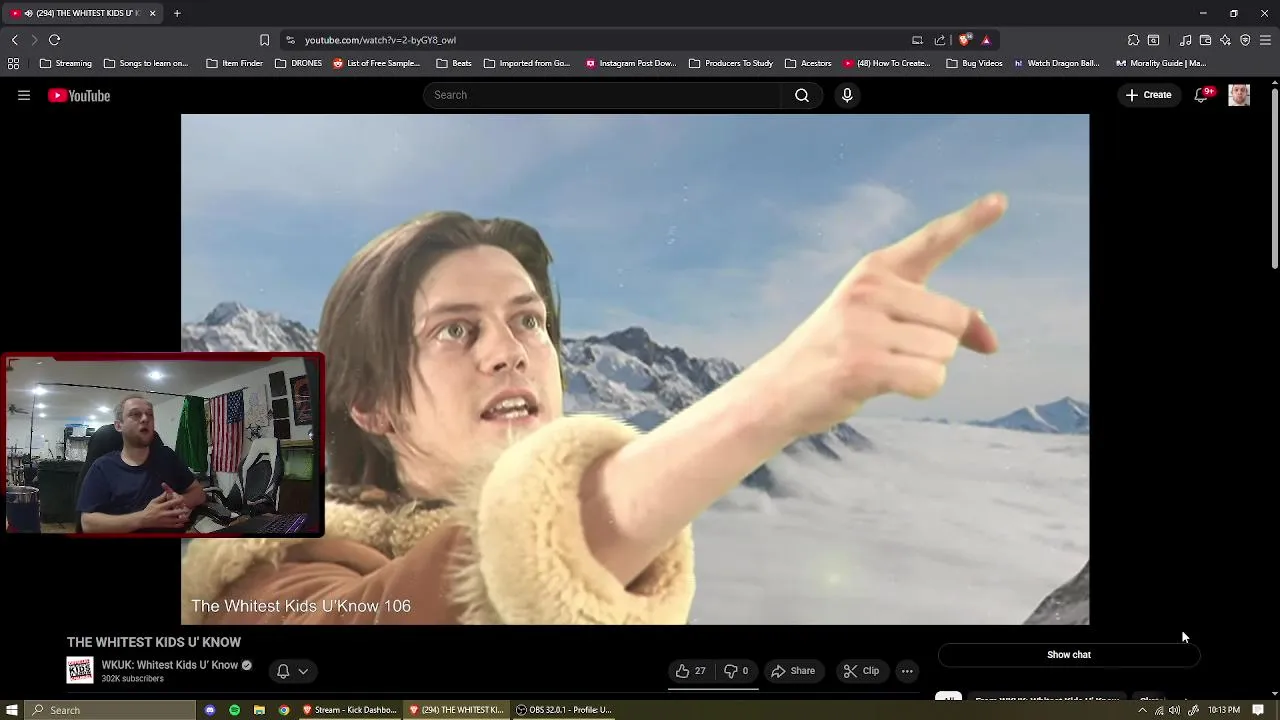Open Chrome from the taskbar
Image resolution: width=1280 pixels, height=720 pixels.
[284, 710]
